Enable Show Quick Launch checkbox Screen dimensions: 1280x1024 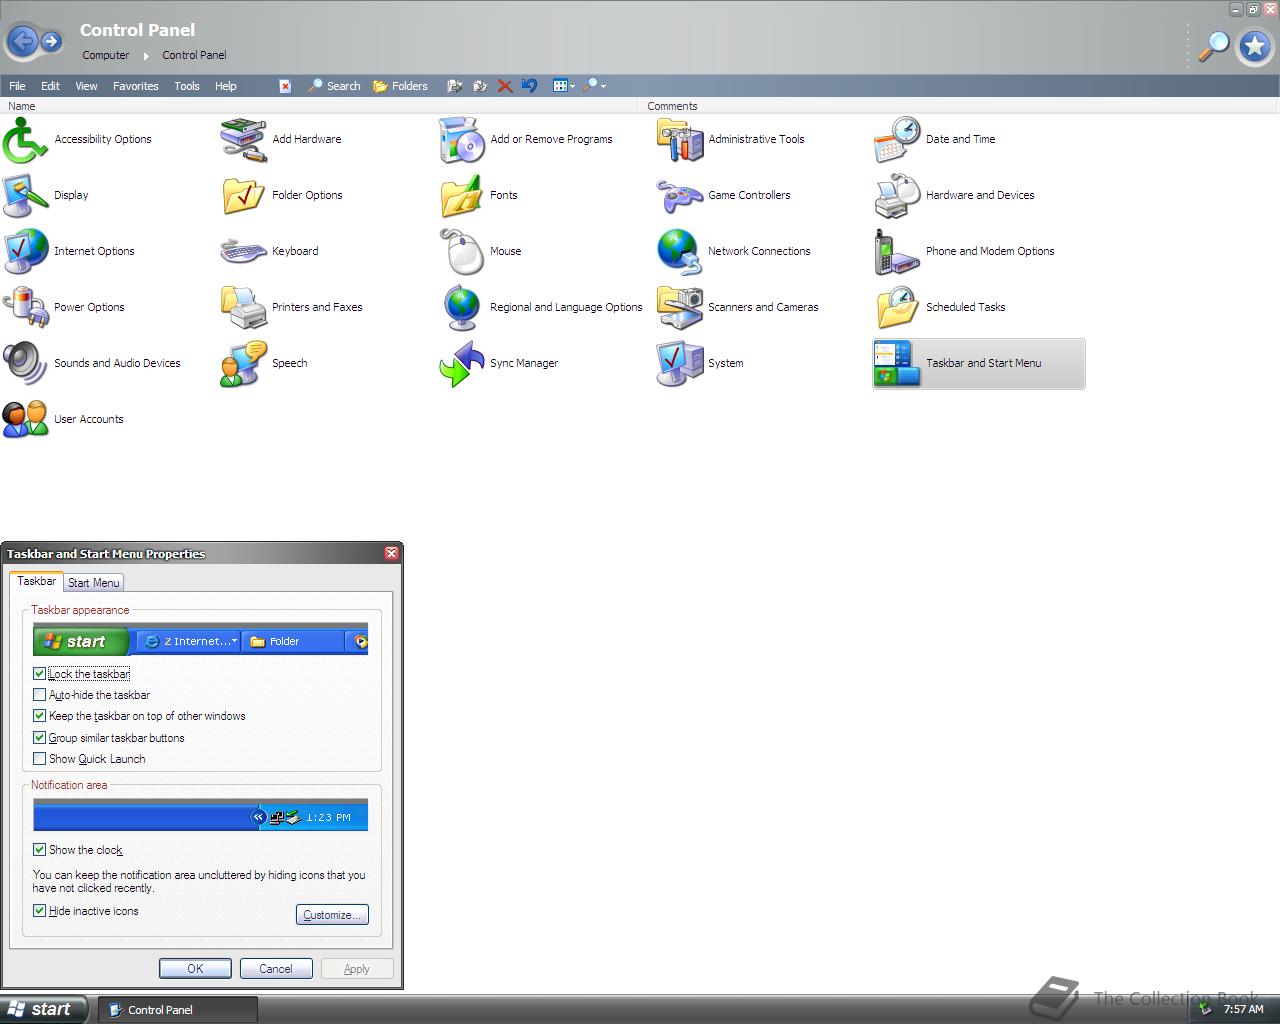click(40, 759)
